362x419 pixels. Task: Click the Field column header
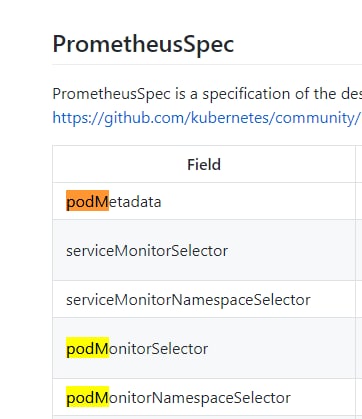[204, 165]
